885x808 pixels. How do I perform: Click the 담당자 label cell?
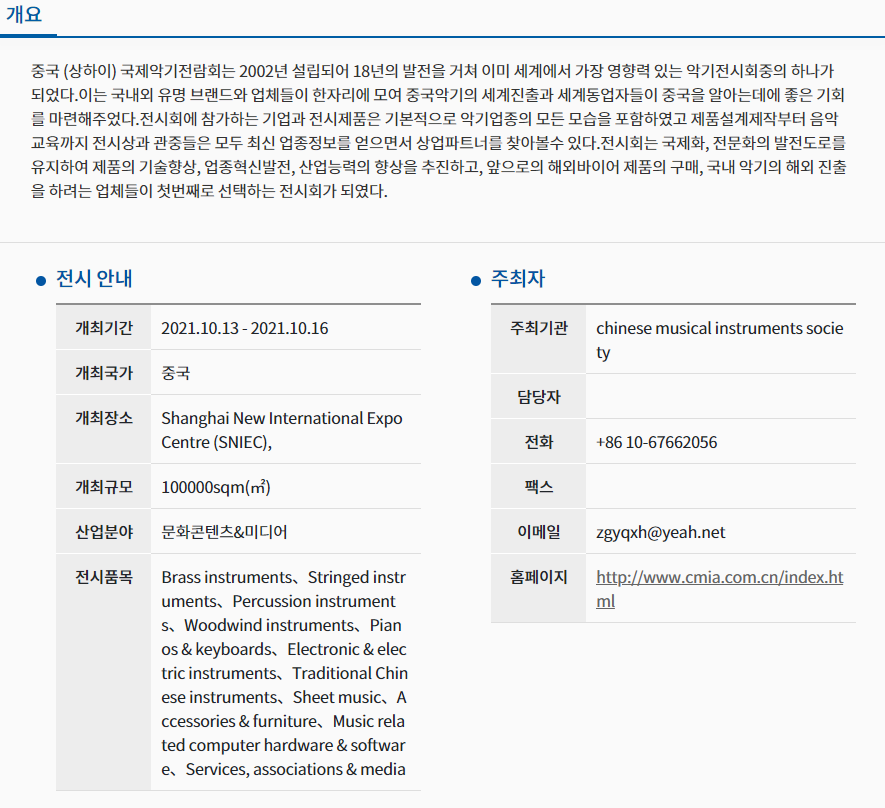pyautogui.click(x=538, y=396)
